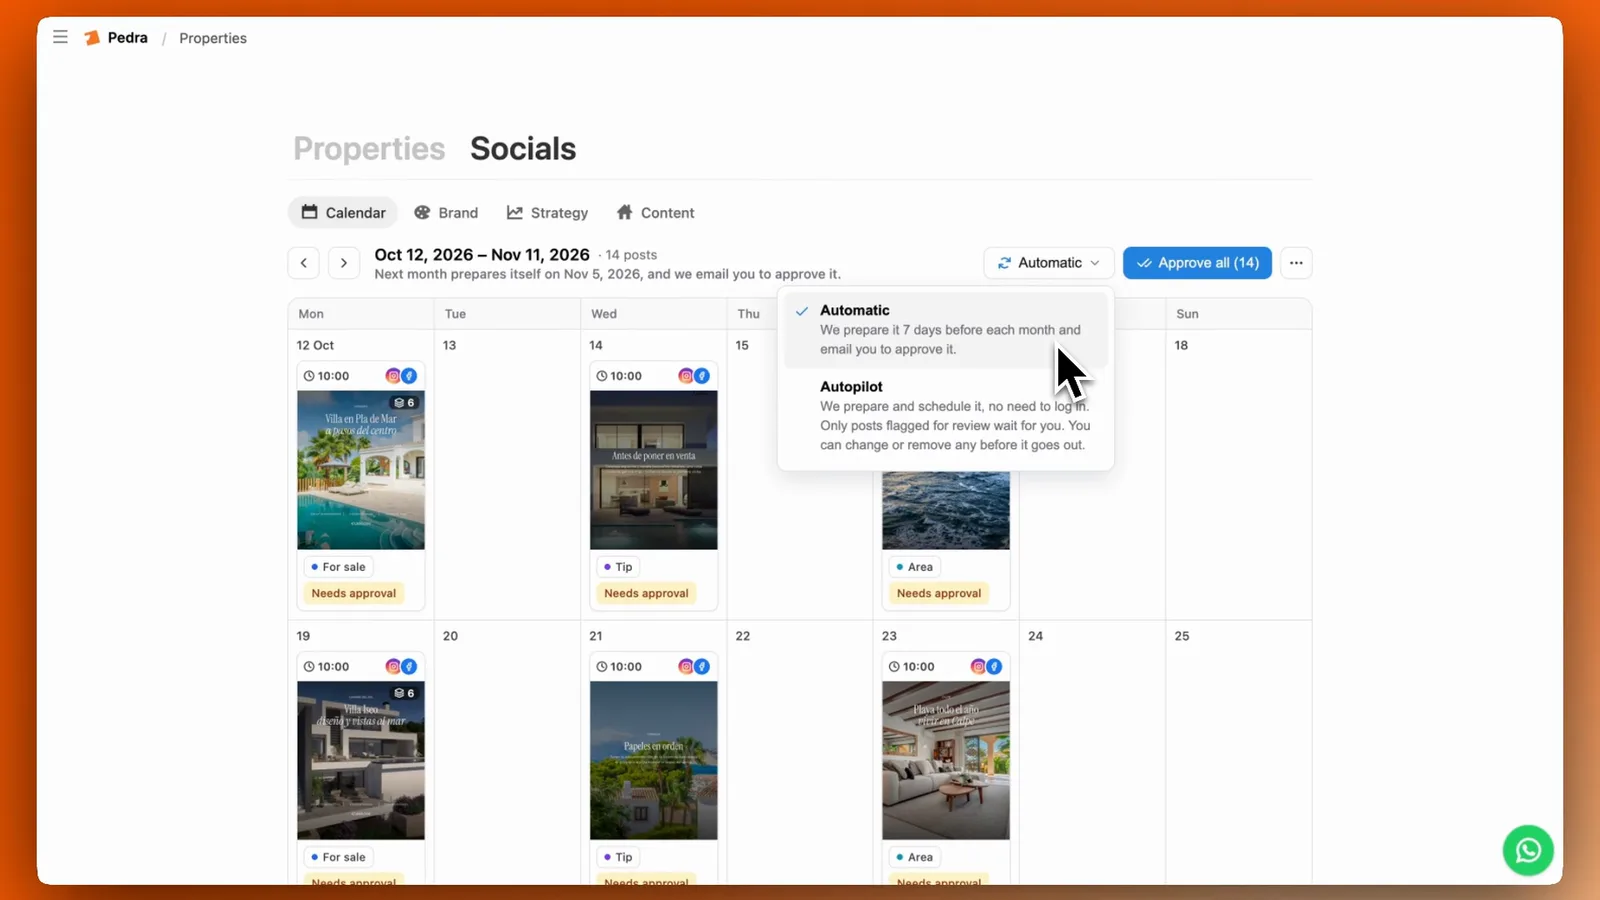Open the Papeles en orden post thumbnail
Image resolution: width=1600 pixels, height=900 pixels.
(x=654, y=760)
